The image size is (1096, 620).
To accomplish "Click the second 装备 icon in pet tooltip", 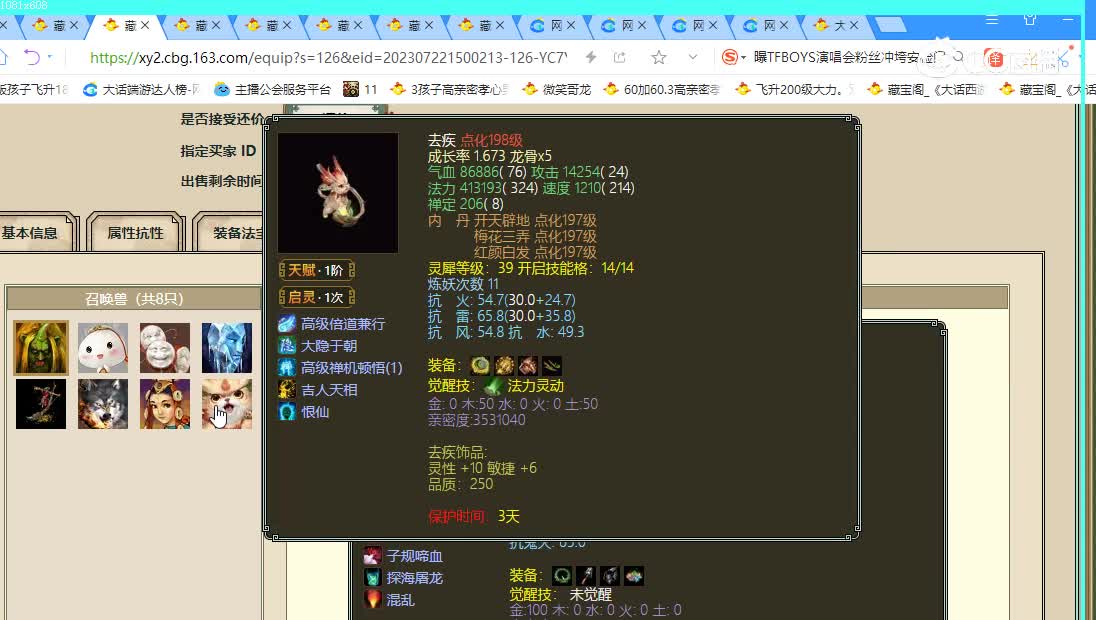I will coord(504,365).
